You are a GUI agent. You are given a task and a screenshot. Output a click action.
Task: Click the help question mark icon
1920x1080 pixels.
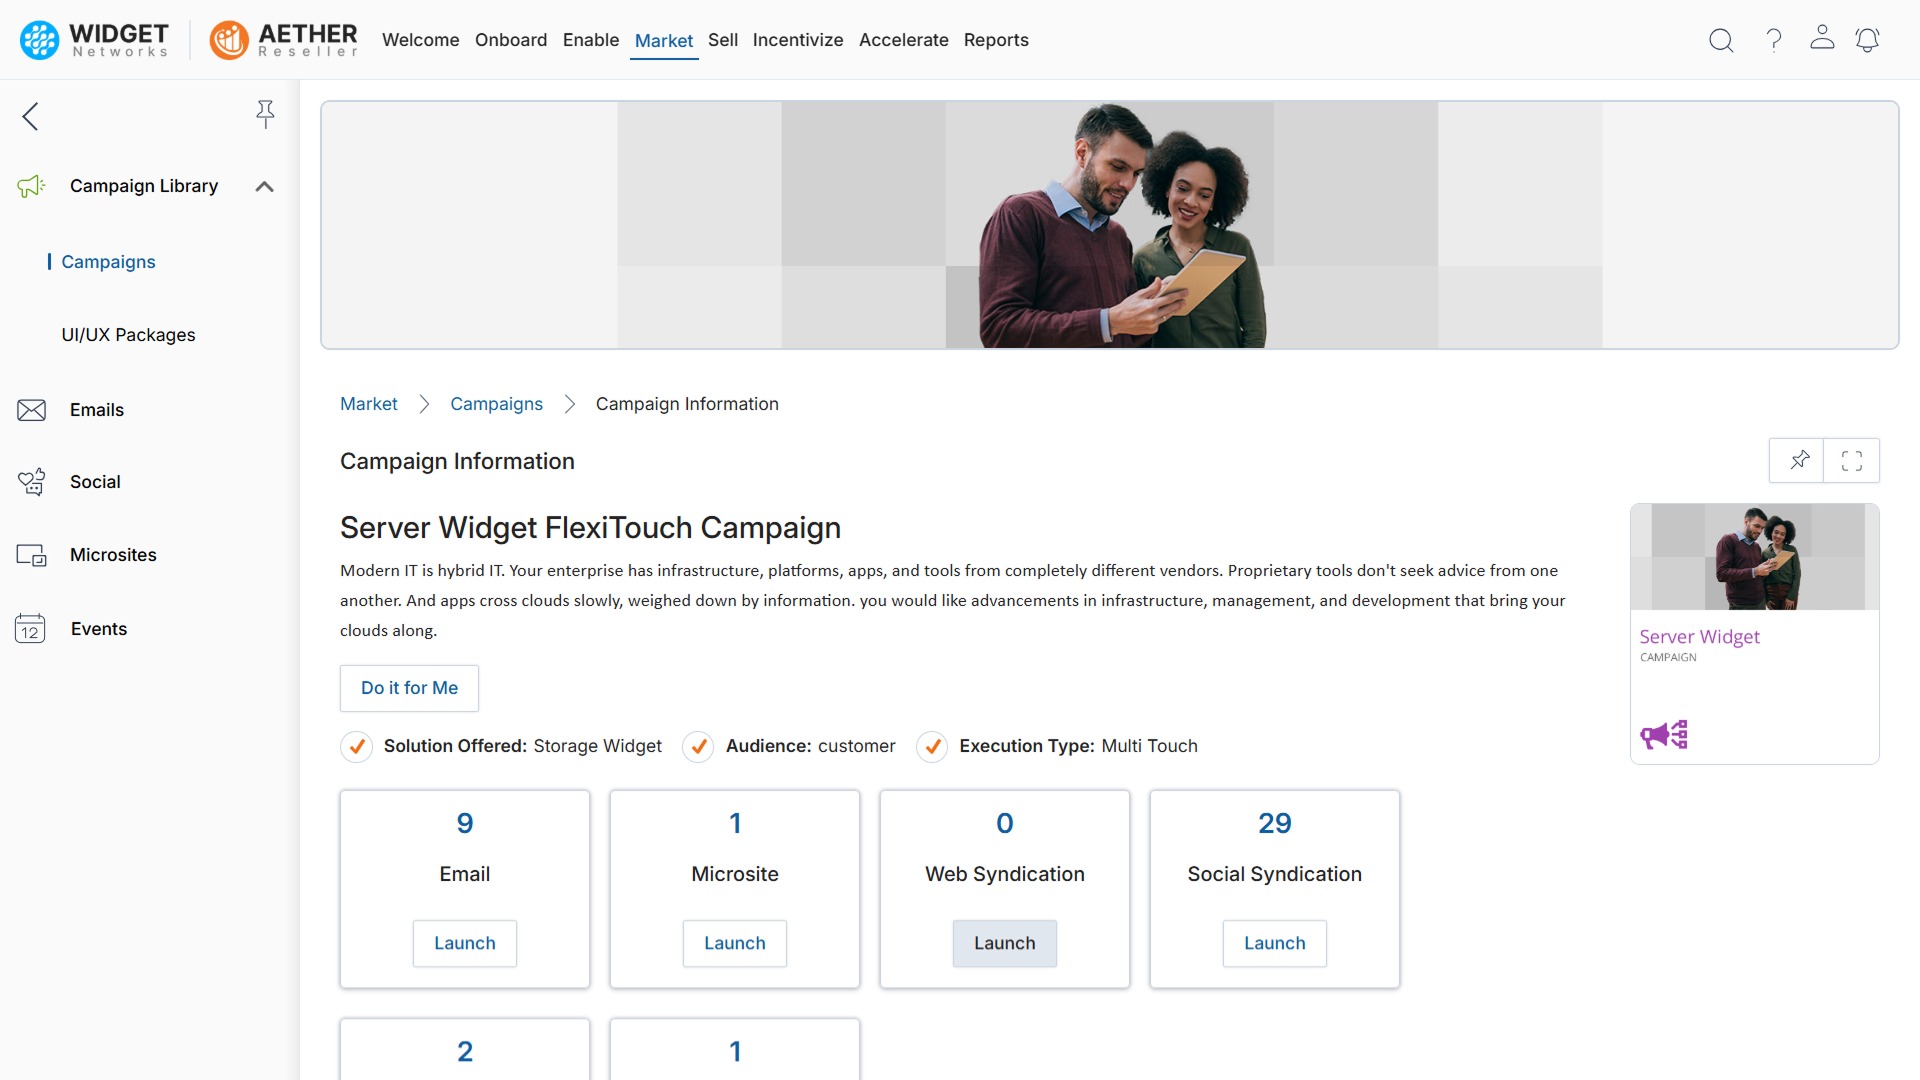pyautogui.click(x=1774, y=40)
